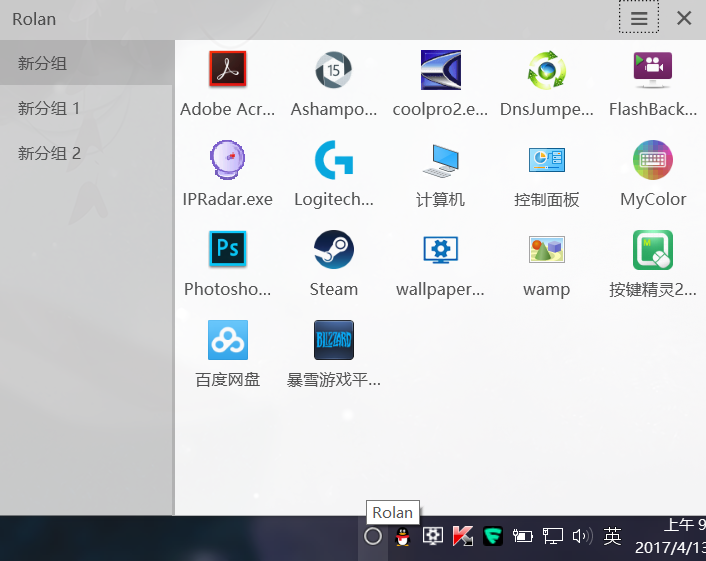706x561 pixels.
Task: Open Kaspersky tray icon
Action: point(462,536)
